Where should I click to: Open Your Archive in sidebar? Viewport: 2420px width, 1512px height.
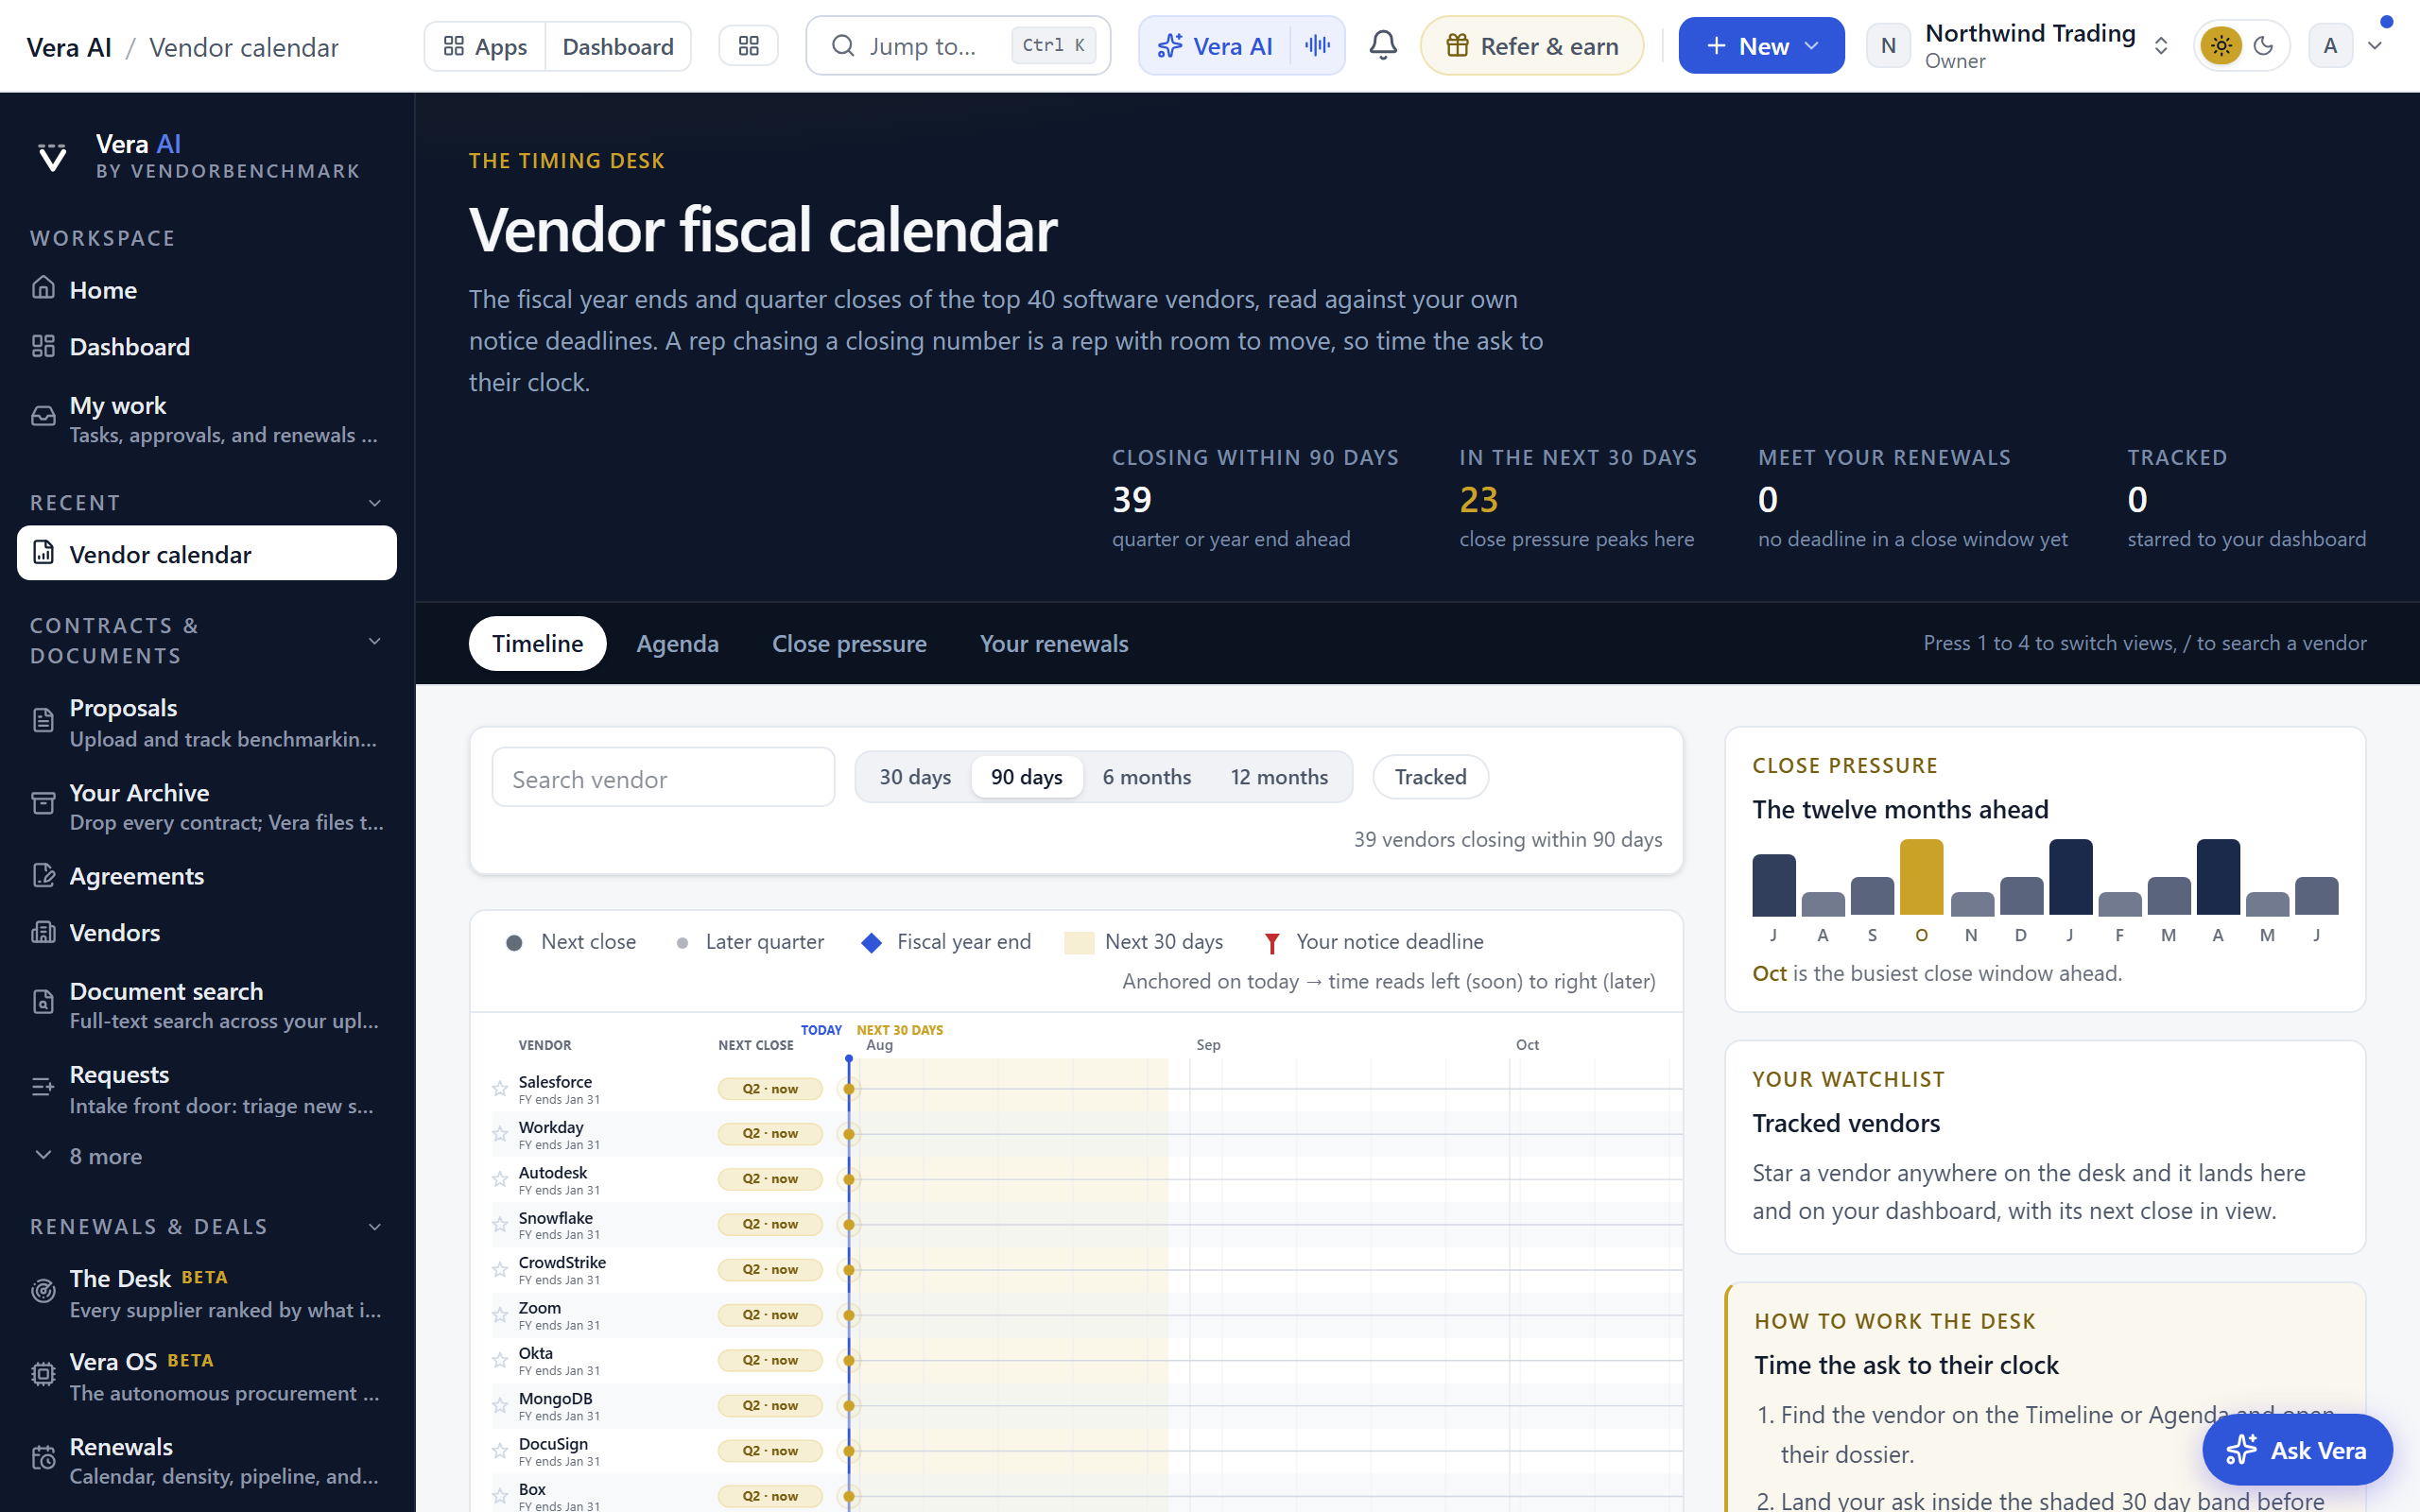coord(207,806)
